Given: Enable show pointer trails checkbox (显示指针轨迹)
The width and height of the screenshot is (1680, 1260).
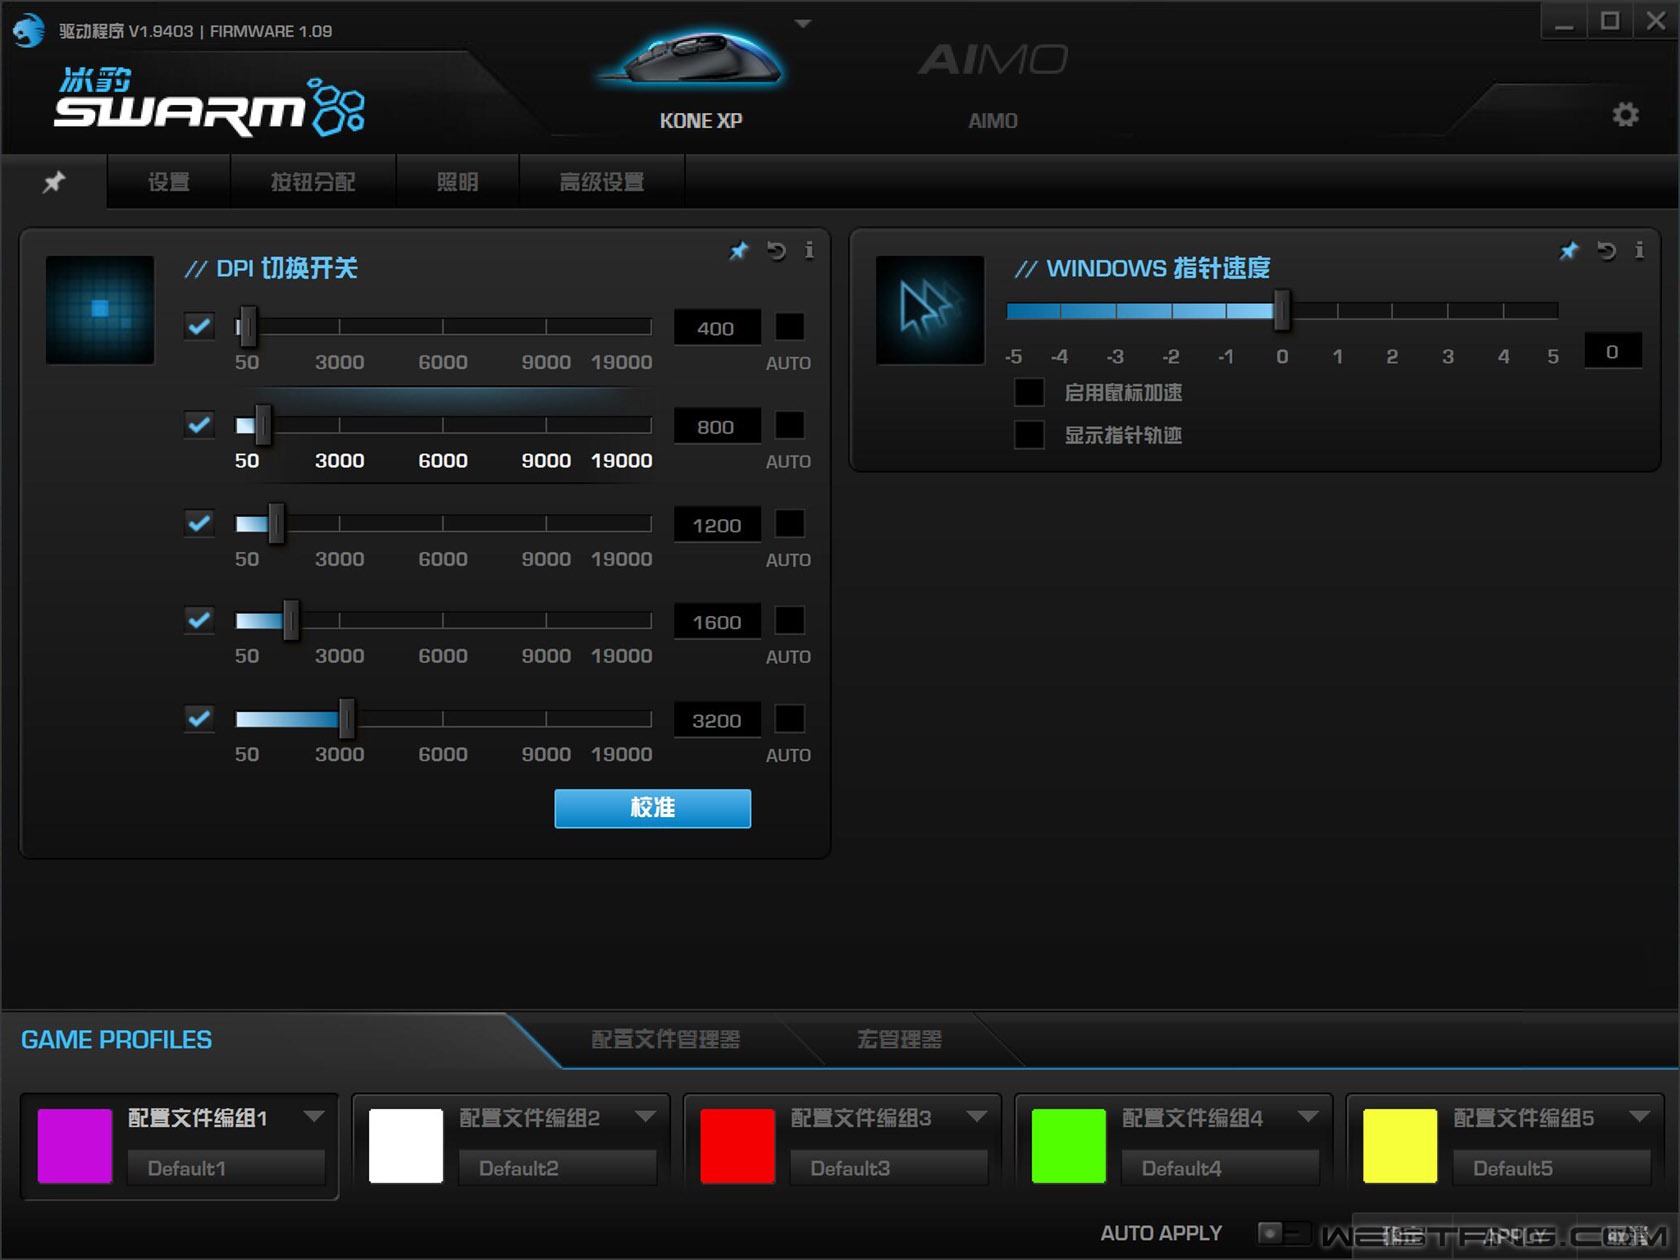Looking at the screenshot, I should [x=1029, y=435].
